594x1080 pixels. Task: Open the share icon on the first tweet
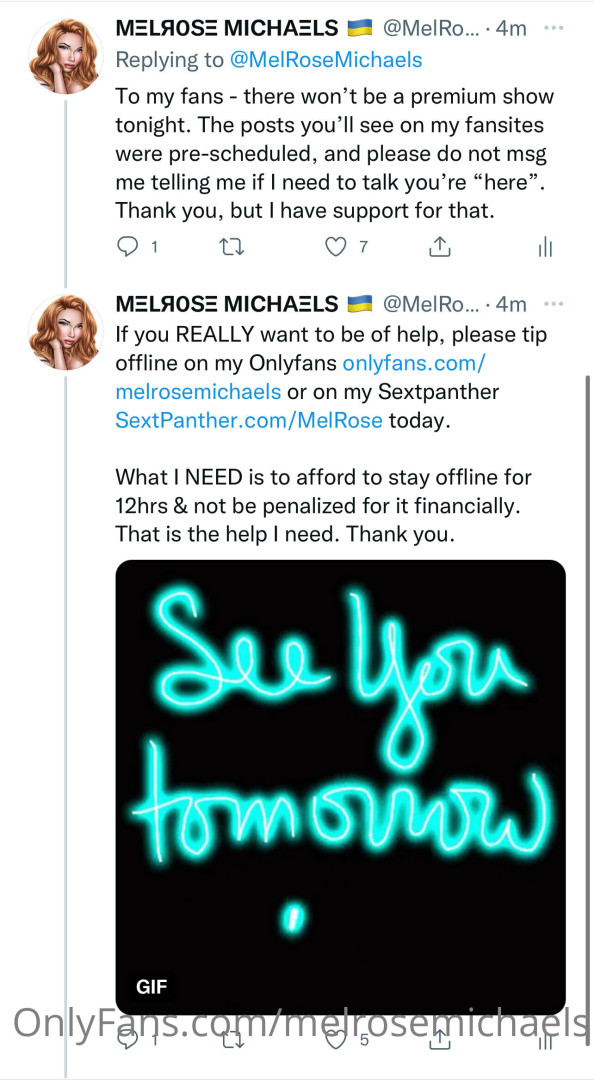(440, 246)
